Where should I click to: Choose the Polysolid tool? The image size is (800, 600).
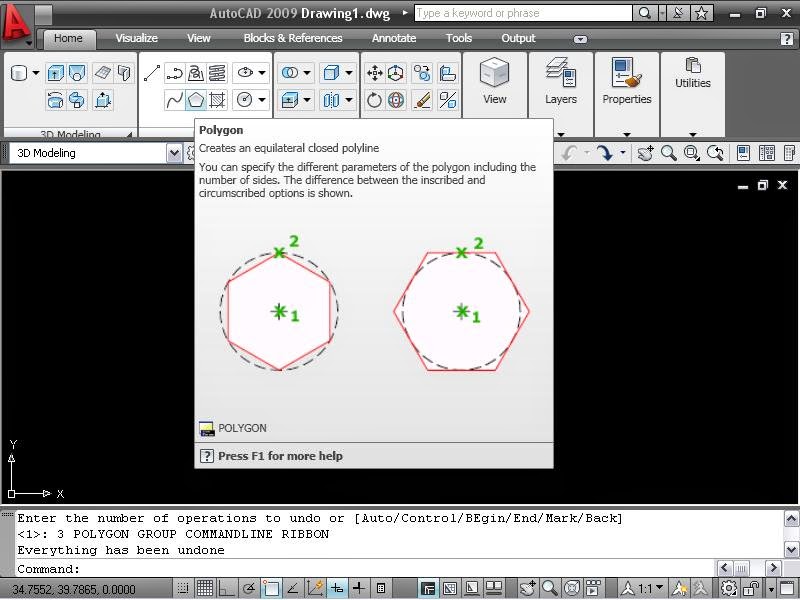pyautogui.click(x=124, y=73)
